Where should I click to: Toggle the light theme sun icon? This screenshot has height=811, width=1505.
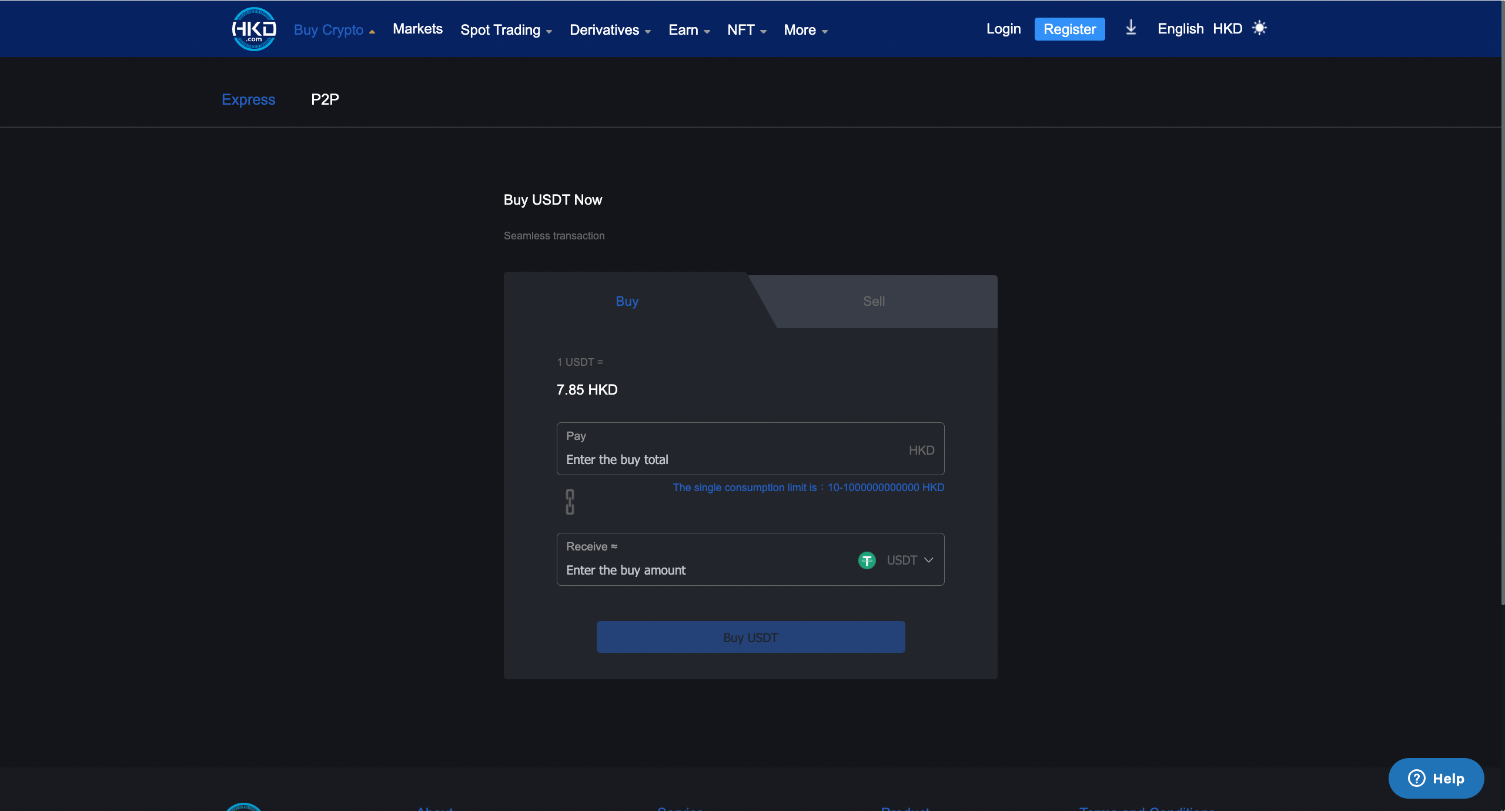pos(1259,28)
